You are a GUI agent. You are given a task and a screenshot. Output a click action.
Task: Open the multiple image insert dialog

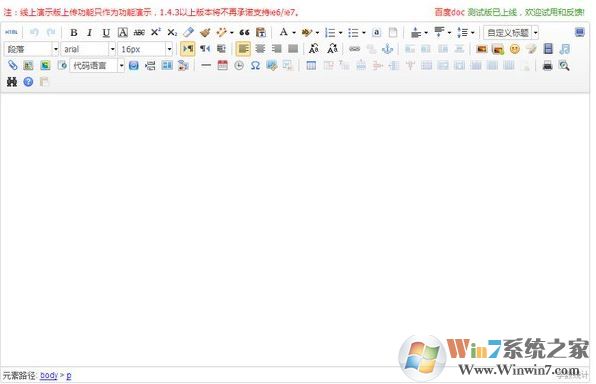[x=498, y=49]
